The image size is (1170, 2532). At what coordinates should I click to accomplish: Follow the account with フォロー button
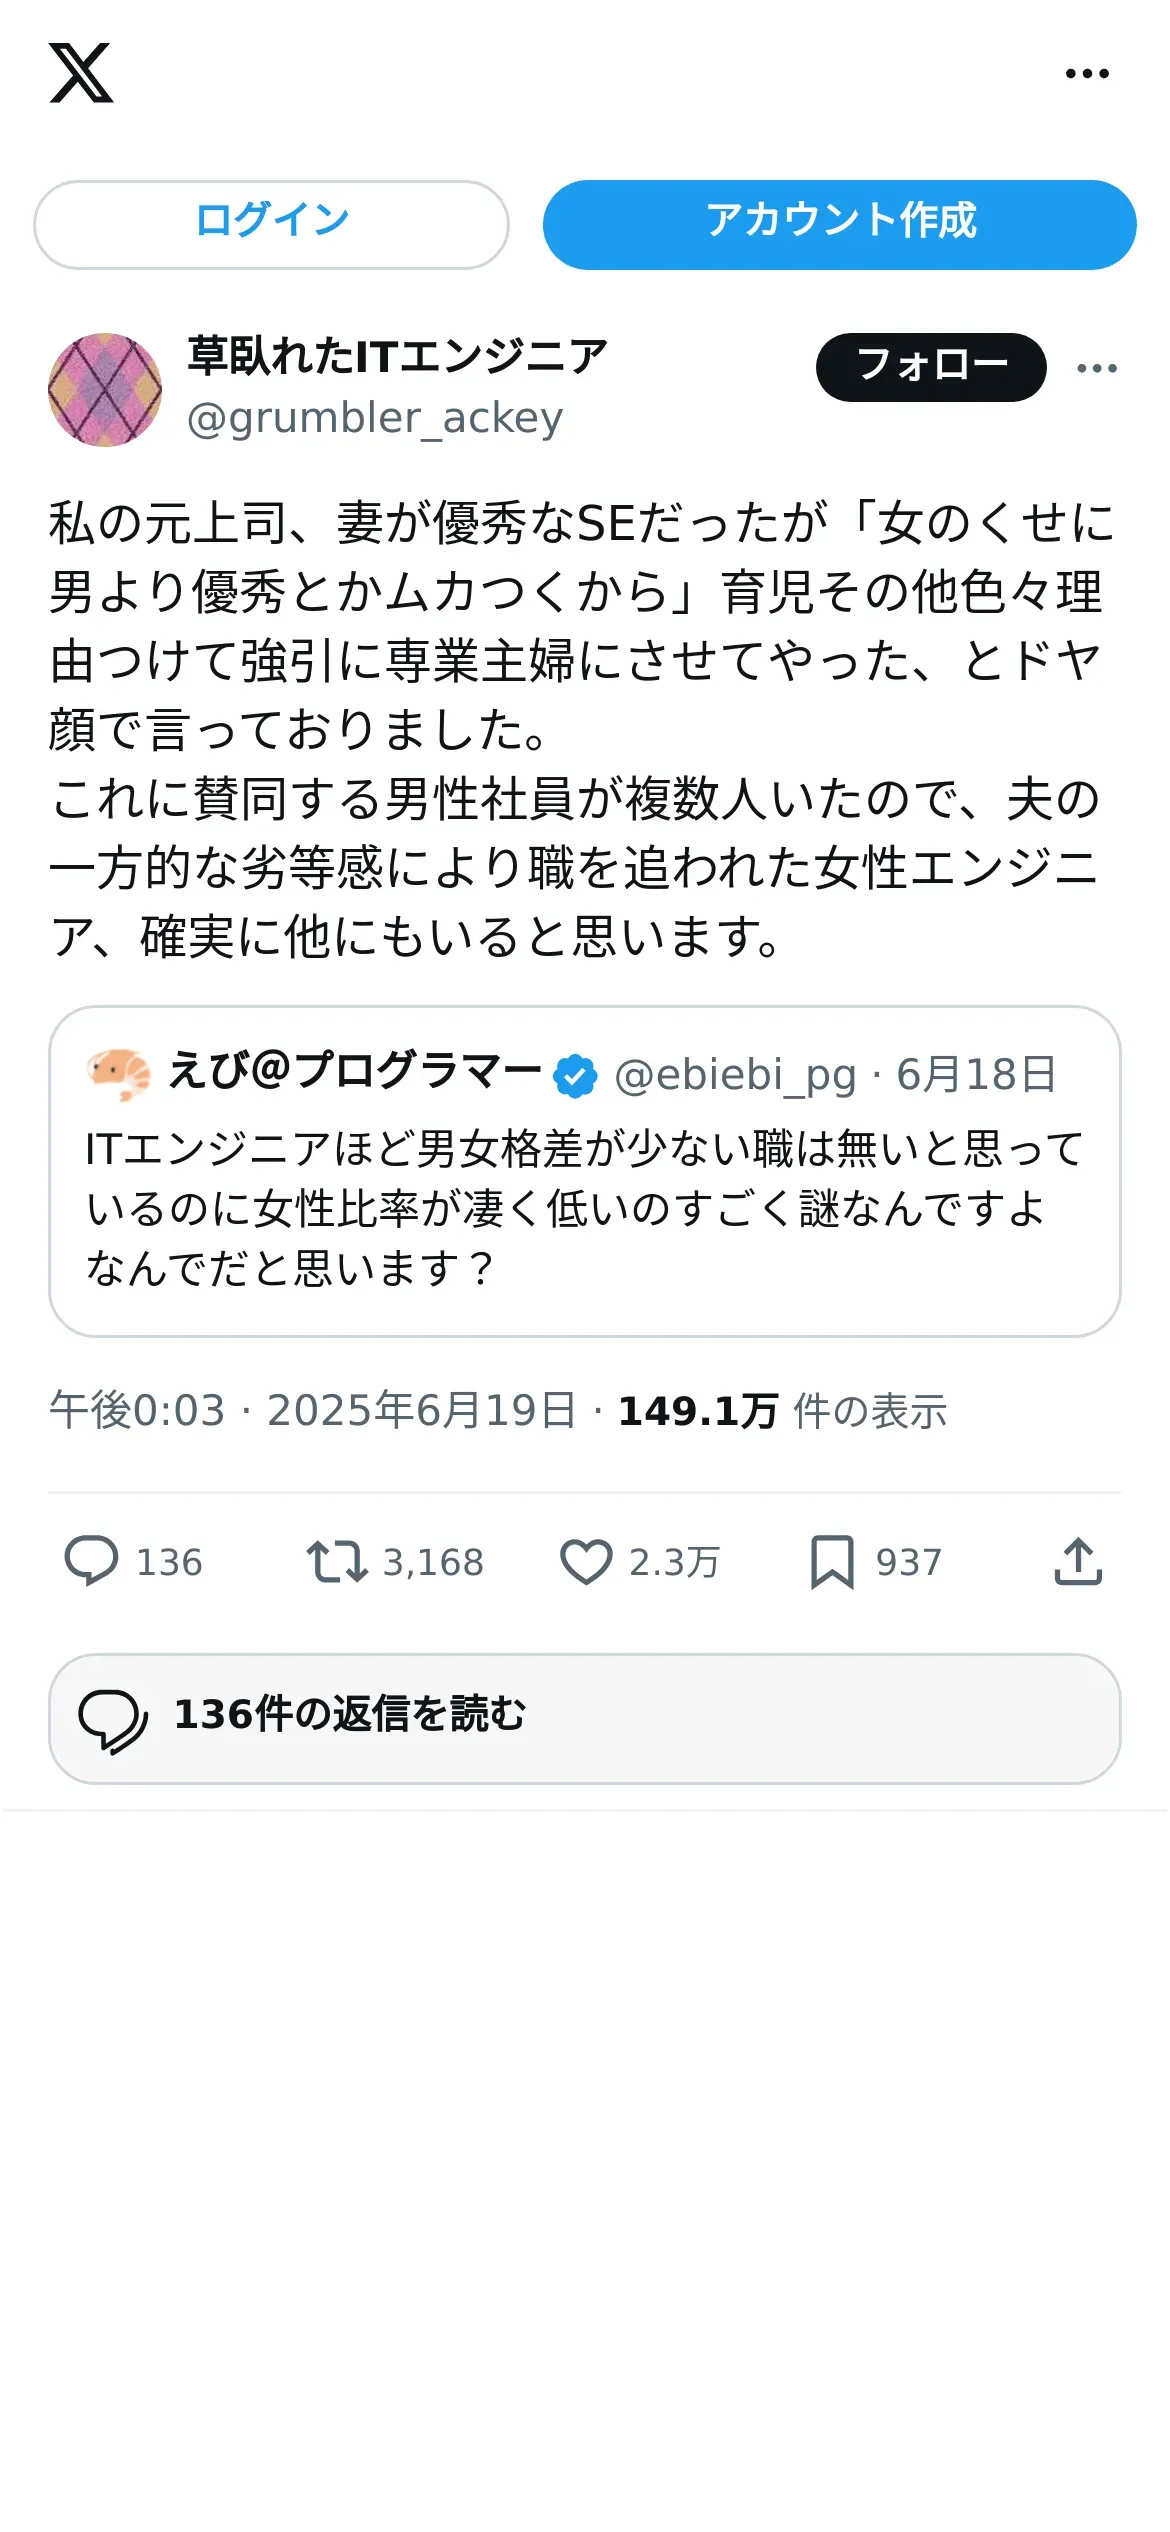point(931,367)
